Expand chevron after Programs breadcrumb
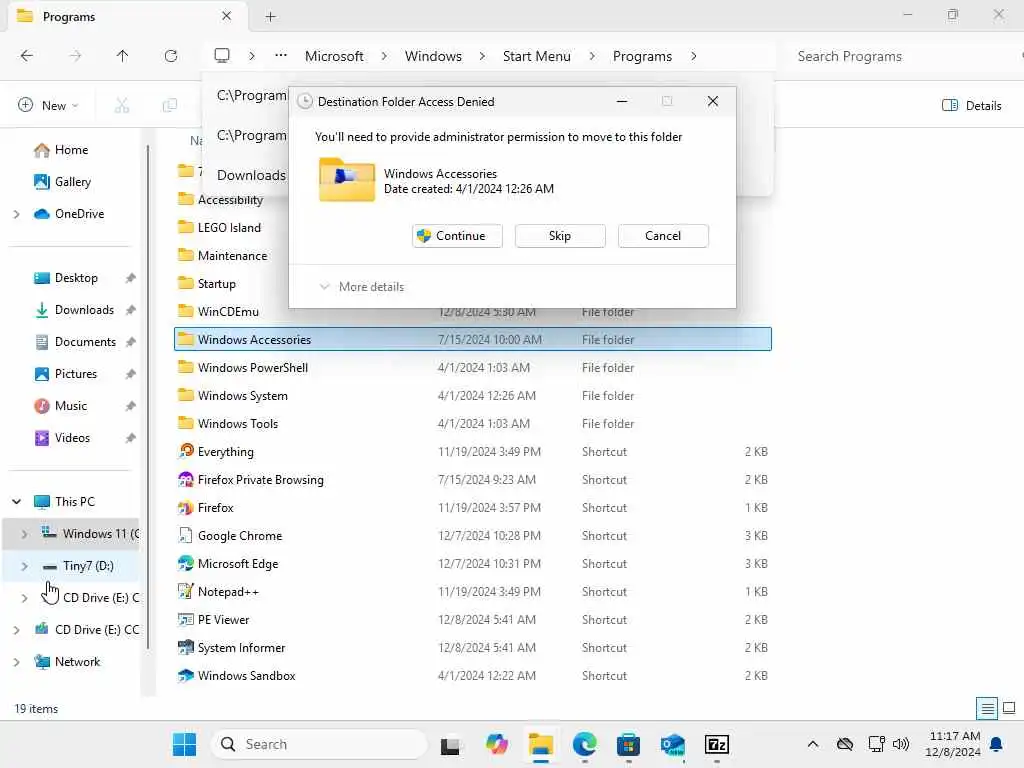 (694, 56)
